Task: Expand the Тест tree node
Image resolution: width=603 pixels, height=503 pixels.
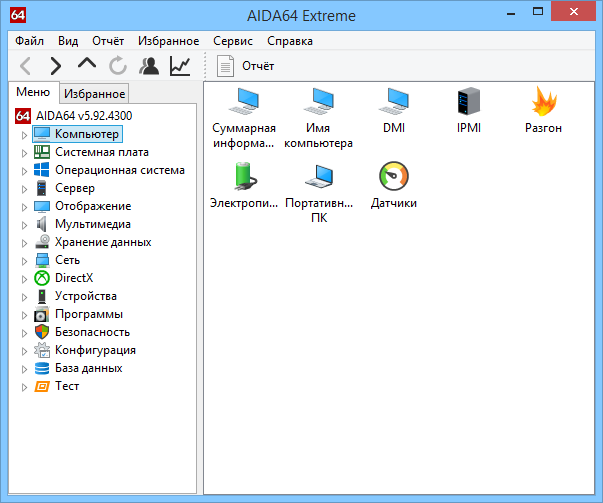Action: click(x=24, y=387)
